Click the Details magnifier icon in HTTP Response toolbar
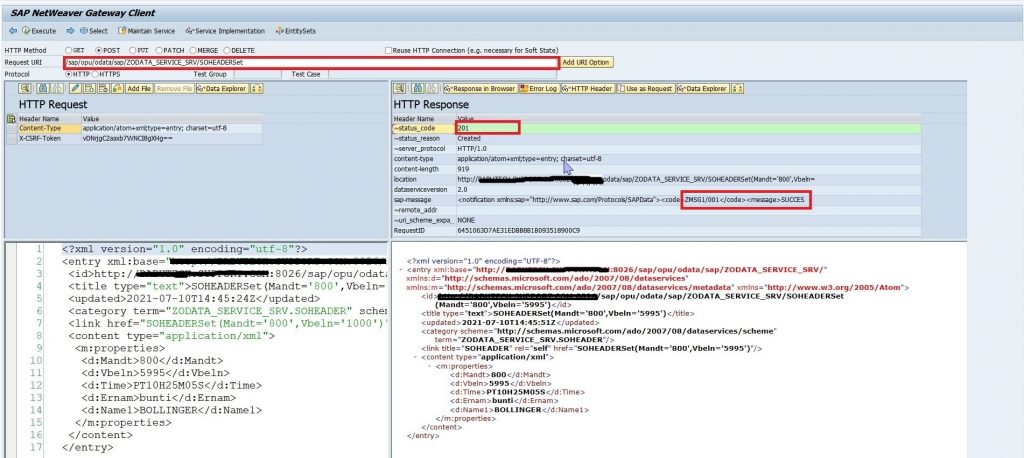 pos(400,88)
